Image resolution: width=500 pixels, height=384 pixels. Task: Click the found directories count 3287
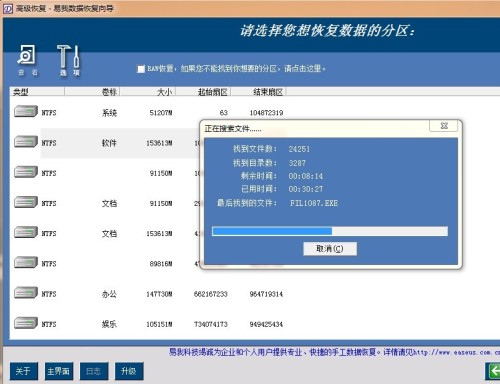click(297, 163)
